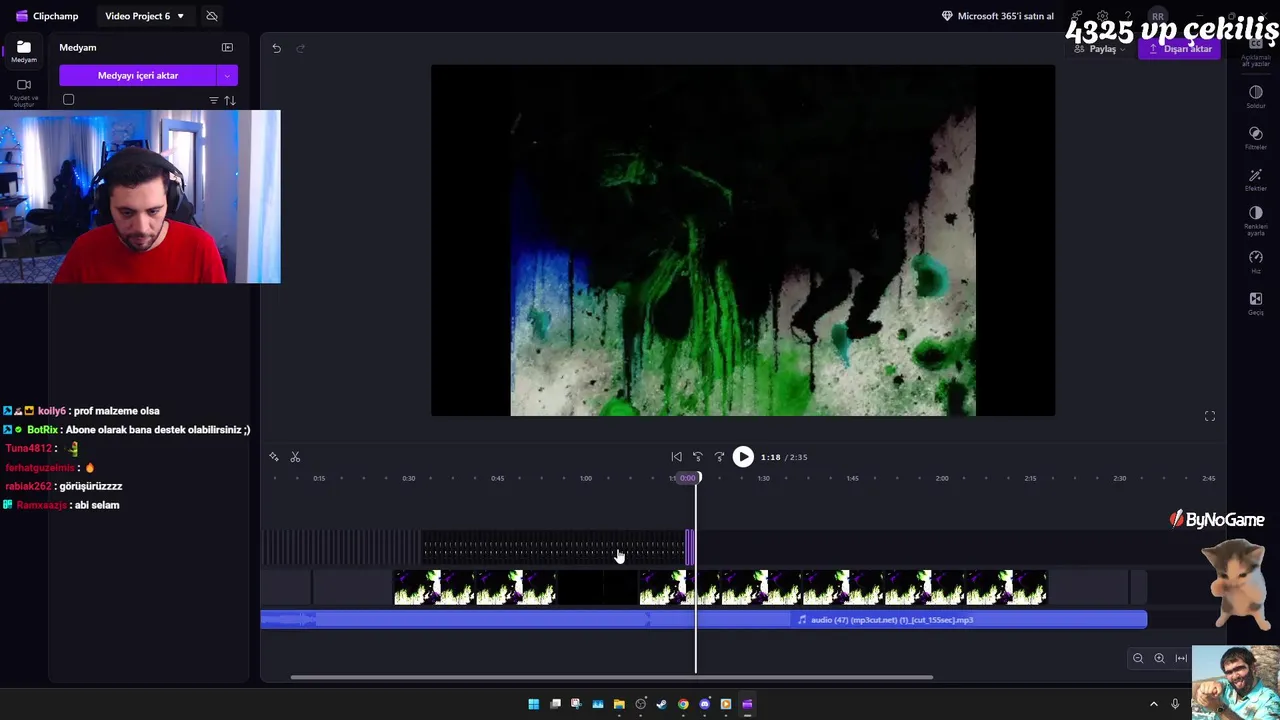This screenshot has height=720, width=1280.
Task: Click the timeline horizontal scrollbar
Action: pyautogui.click(x=612, y=677)
